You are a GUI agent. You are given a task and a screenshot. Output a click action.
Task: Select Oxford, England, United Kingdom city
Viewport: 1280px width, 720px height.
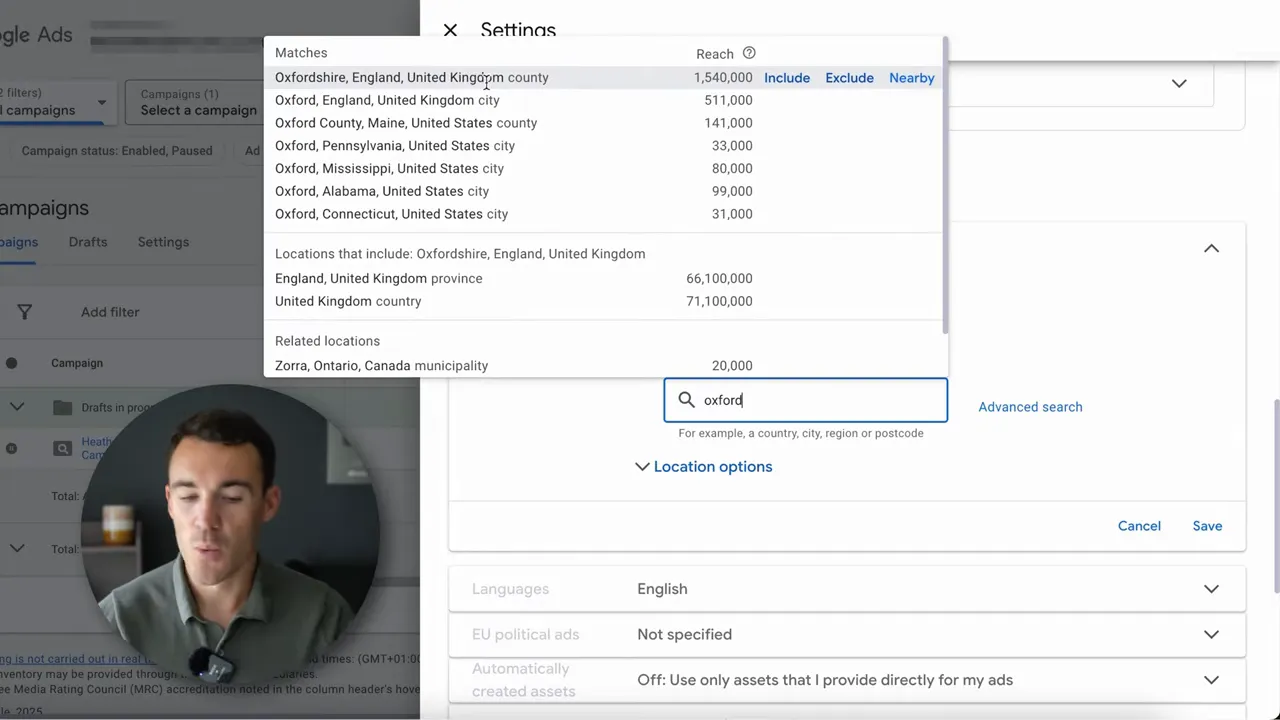click(x=387, y=100)
